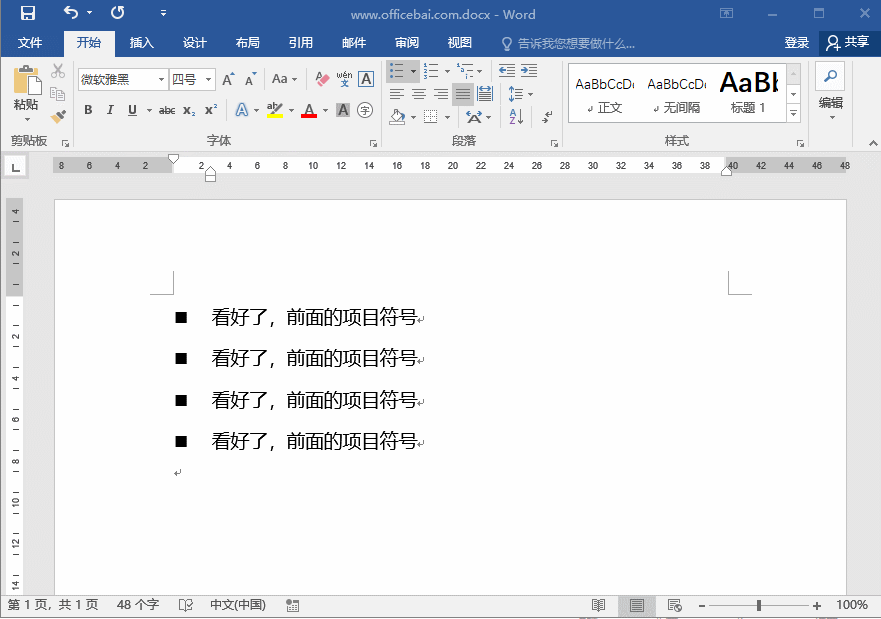Screen dimensions: 881x619
Task: Switch to the 引用 tab
Action: [x=301, y=43]
